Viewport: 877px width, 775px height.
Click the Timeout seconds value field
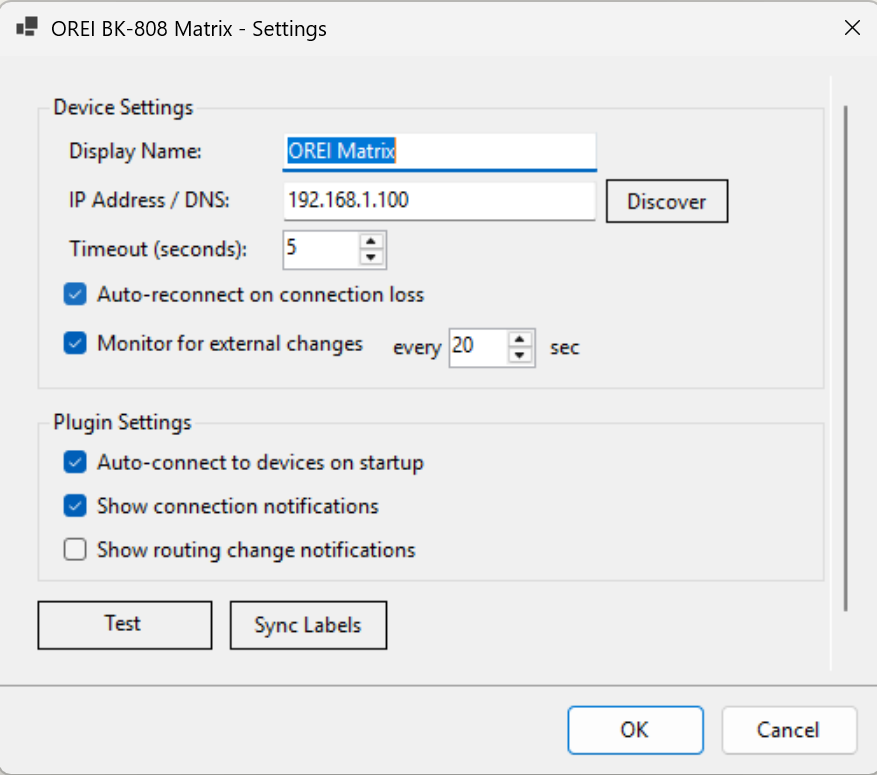click(x=320, y=249)
